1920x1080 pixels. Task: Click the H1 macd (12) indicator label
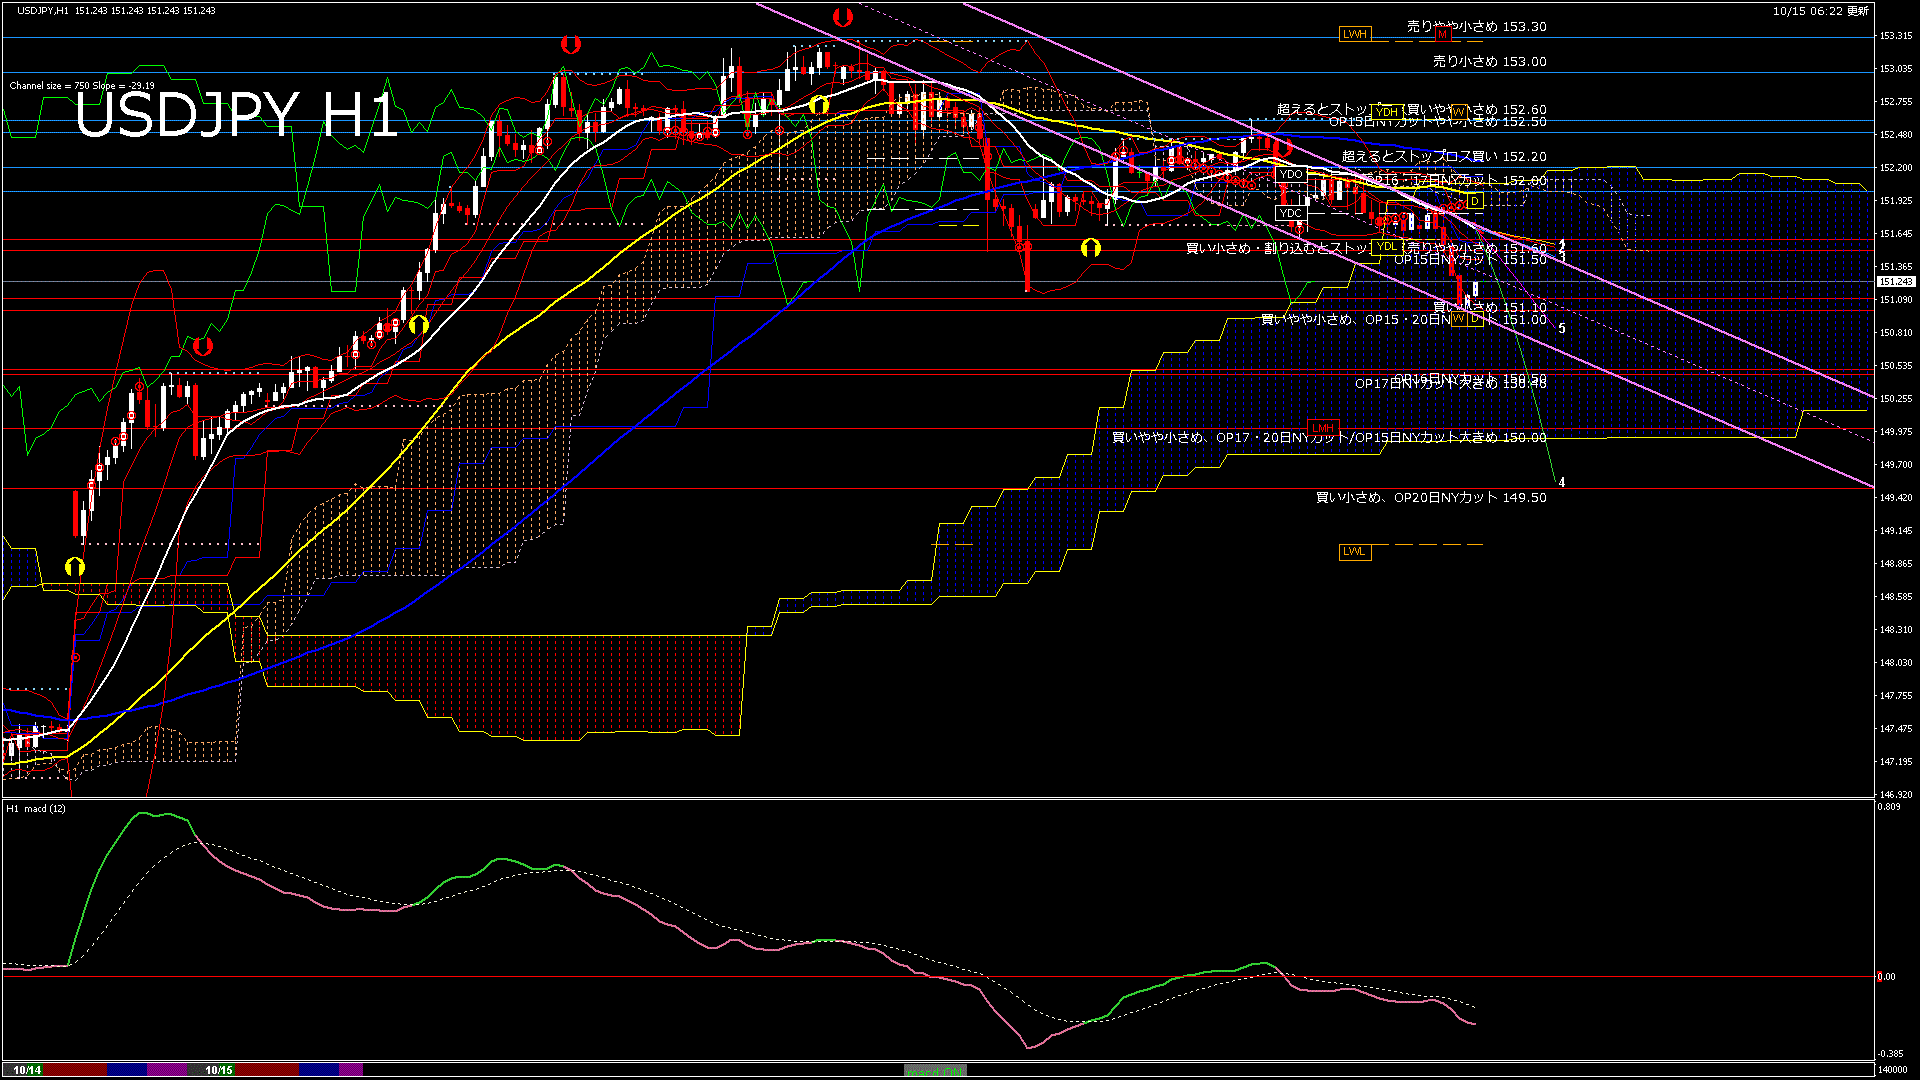click(36, 808)
